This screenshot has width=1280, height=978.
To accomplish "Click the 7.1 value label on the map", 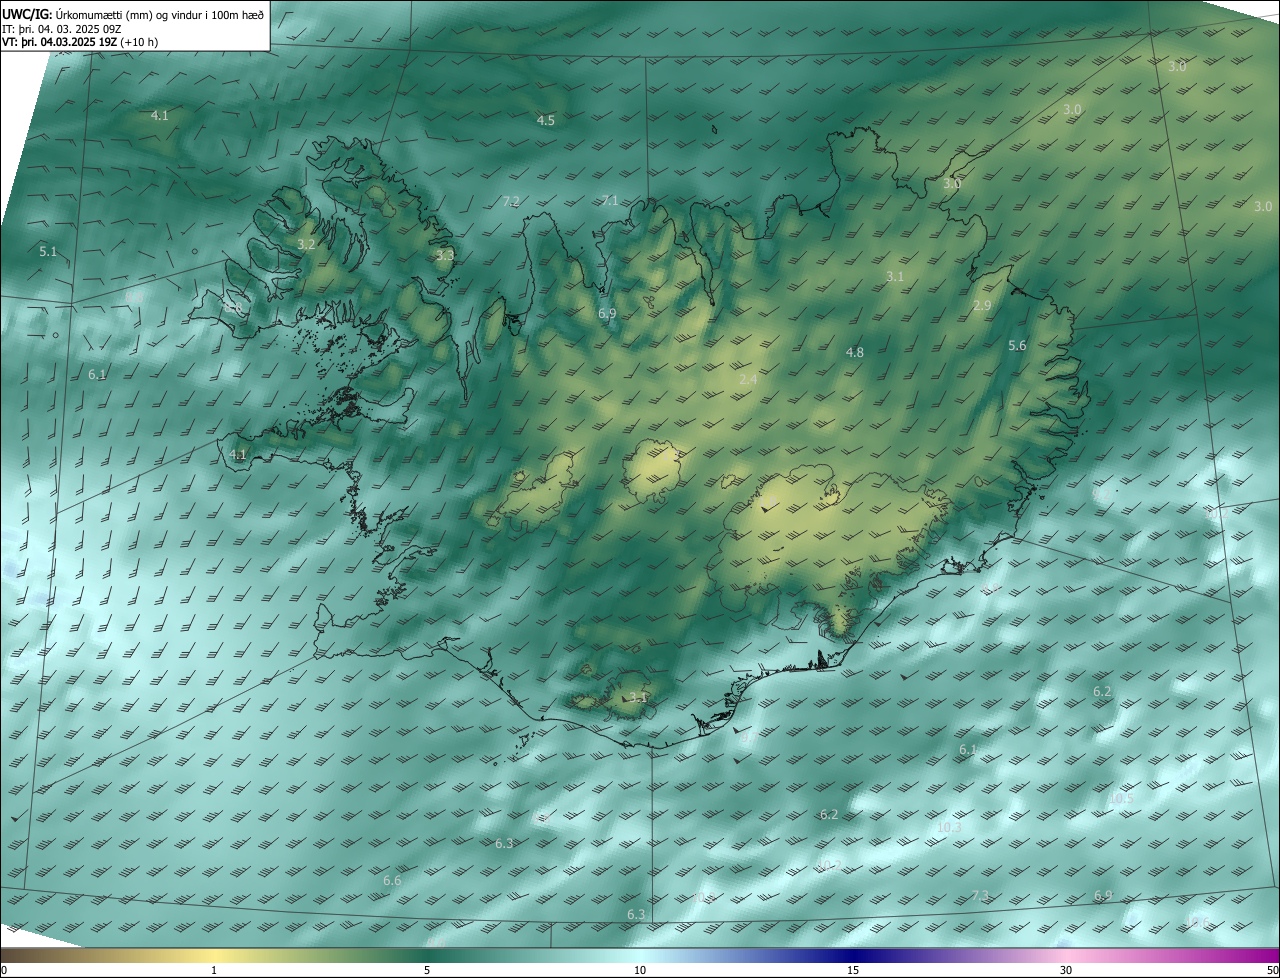I will pos(609,201).
